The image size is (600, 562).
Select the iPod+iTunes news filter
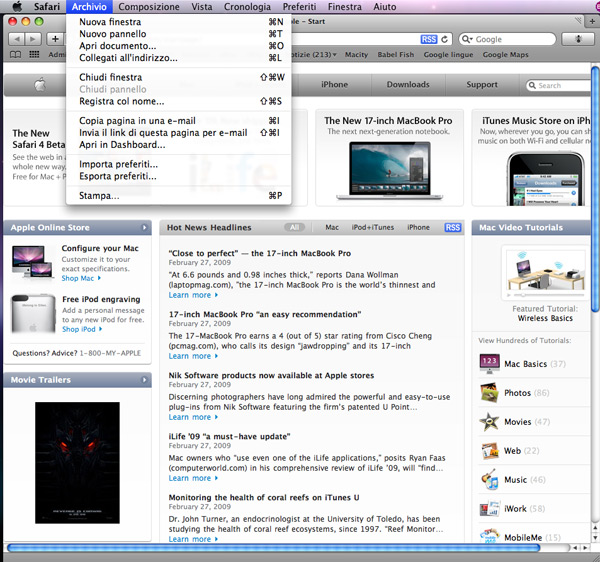click(x=374, y=227)
